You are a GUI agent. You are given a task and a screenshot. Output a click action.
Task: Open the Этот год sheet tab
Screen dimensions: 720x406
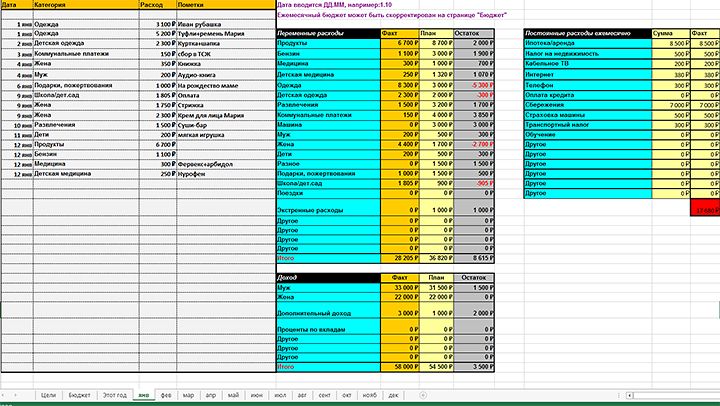click(x=114, y=395)
